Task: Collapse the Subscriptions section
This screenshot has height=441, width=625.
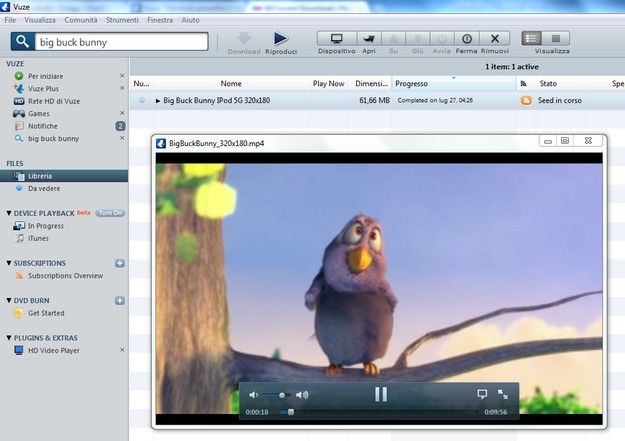Action: pos(9,263)
